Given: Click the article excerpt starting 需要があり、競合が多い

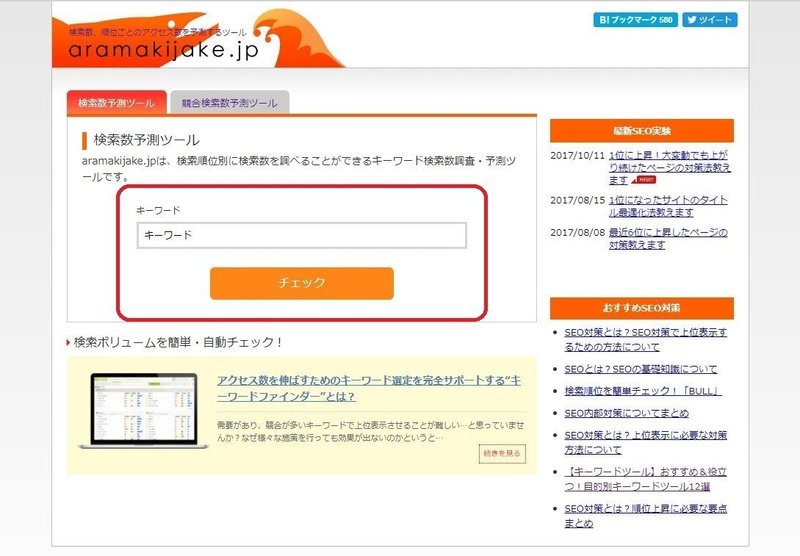Looking at the screenshot, I should click(x=370, y=432).
